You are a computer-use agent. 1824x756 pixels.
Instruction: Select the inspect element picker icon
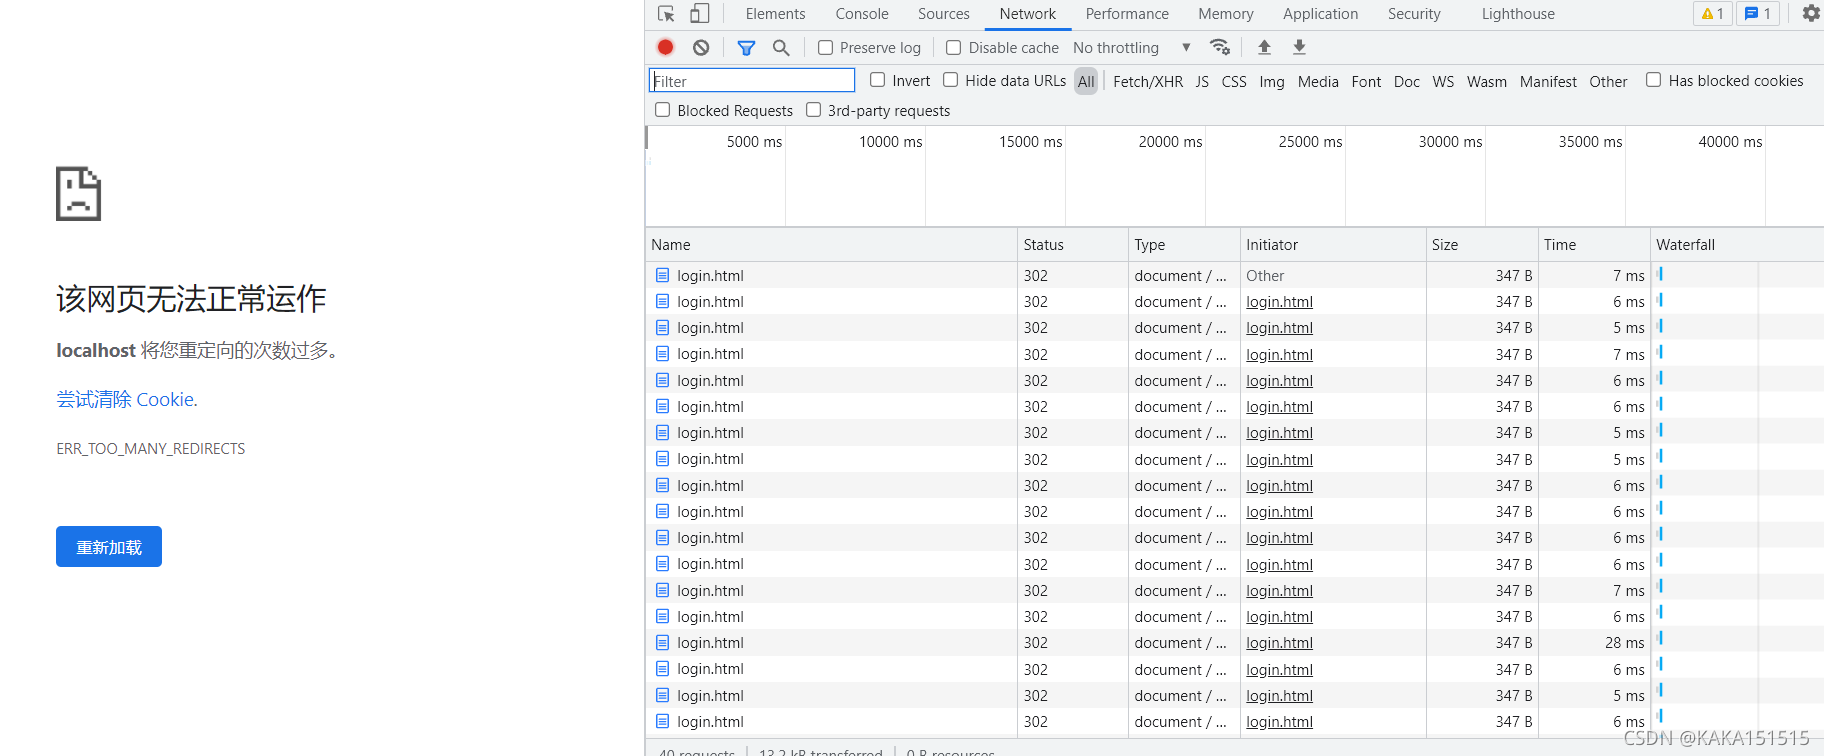pyautogui.click(x=666, y=14)
